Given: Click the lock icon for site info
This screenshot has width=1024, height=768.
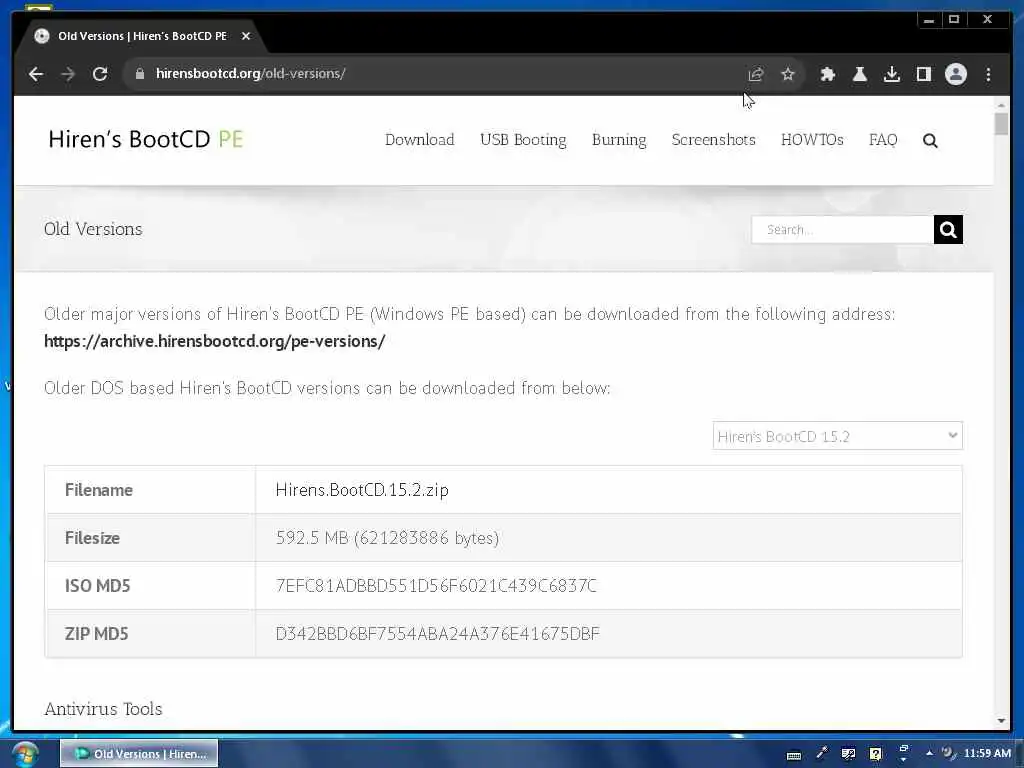Looking at the screenshot, I should tap(139, 74).
